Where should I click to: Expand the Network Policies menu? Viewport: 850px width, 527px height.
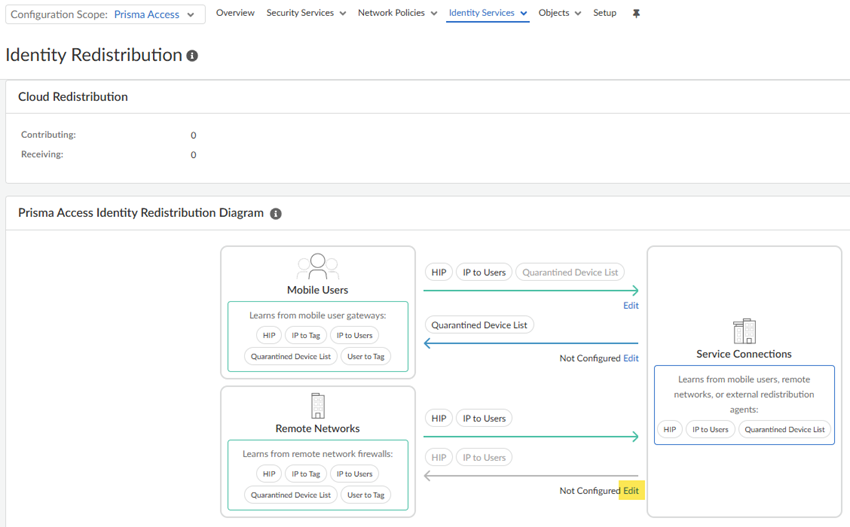(397, 13)
